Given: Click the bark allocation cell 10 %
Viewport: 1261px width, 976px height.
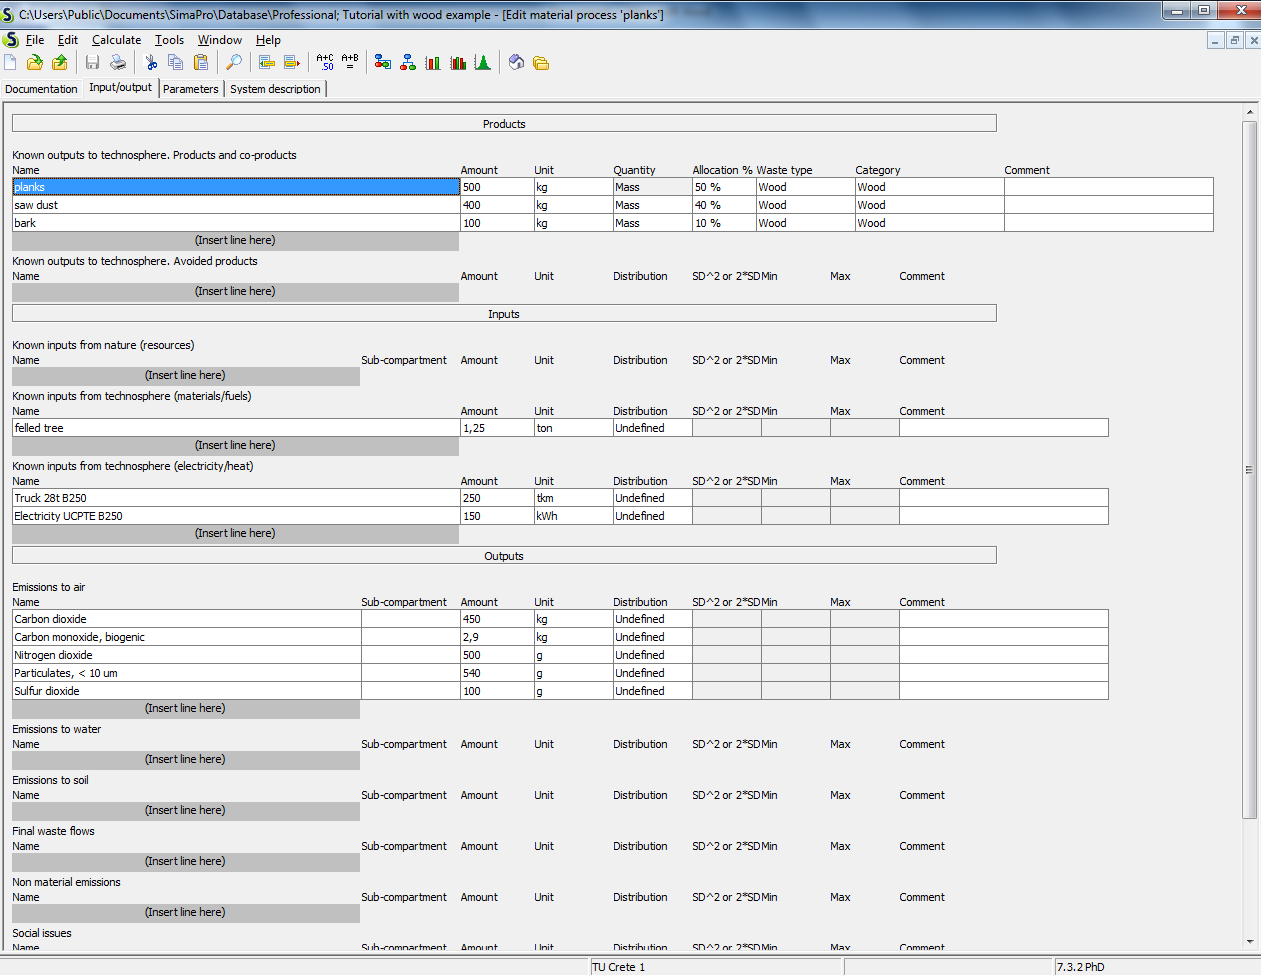Looking at the screenshot, I should [x=724, y=223].
